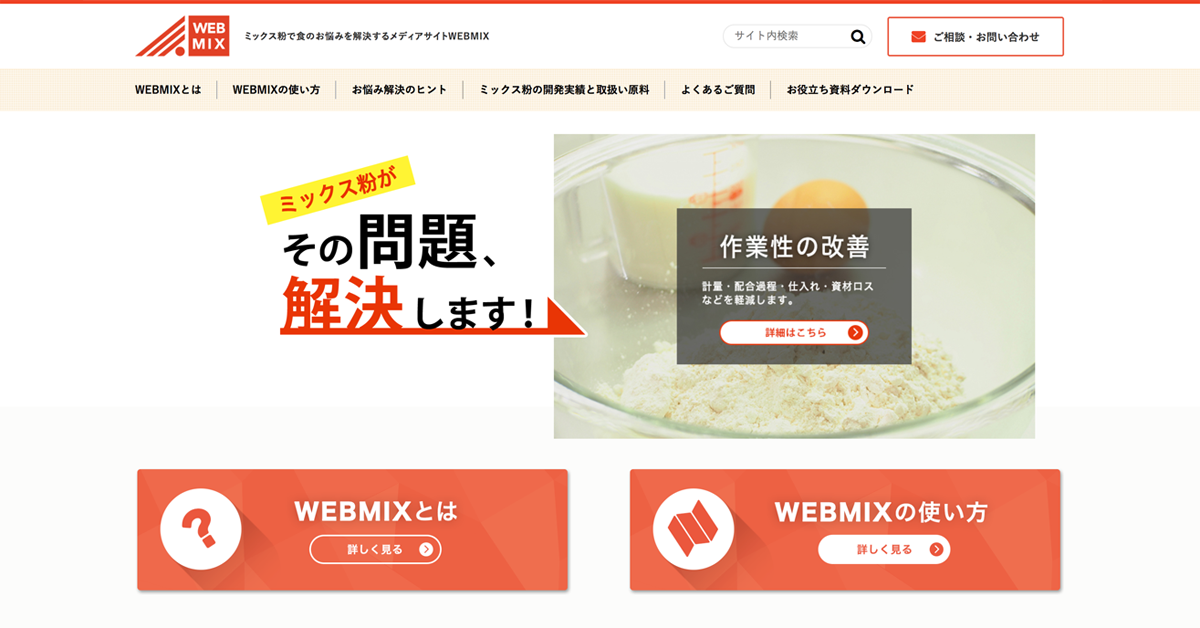Open お役立ち資料ダウンロード navigation link
This screenshot has width=1200, height=628.
pyautogui.click(x=850, y=90)
